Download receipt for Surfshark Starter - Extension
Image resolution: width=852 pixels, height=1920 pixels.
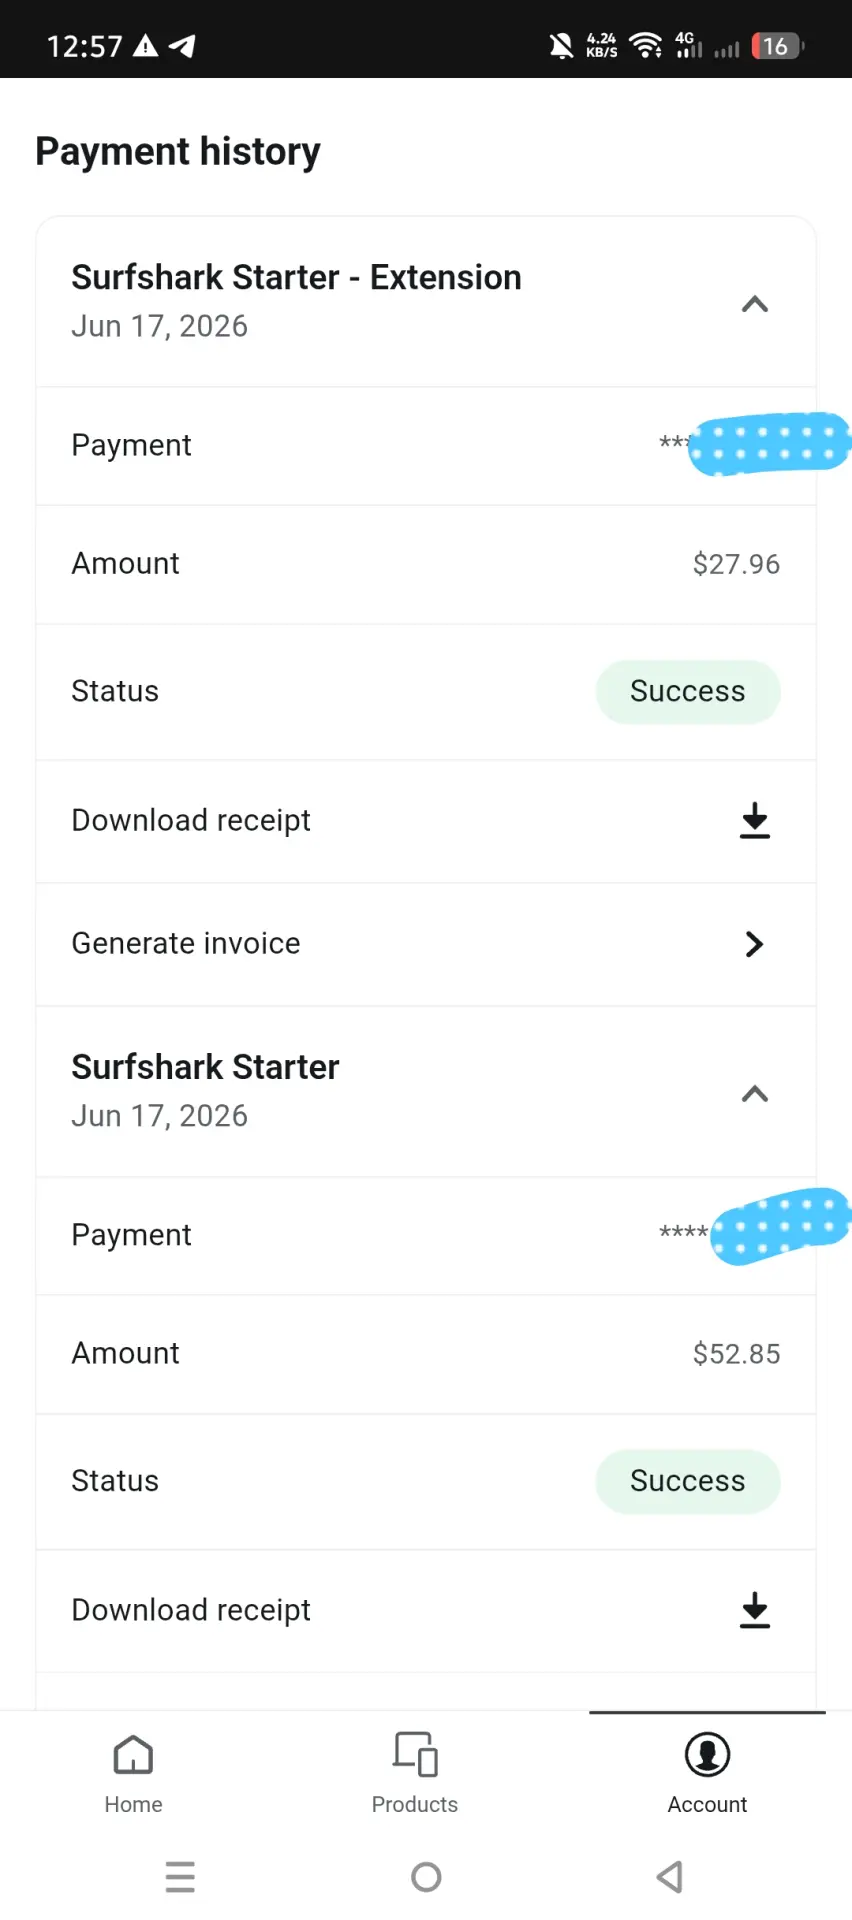[755, 821]
